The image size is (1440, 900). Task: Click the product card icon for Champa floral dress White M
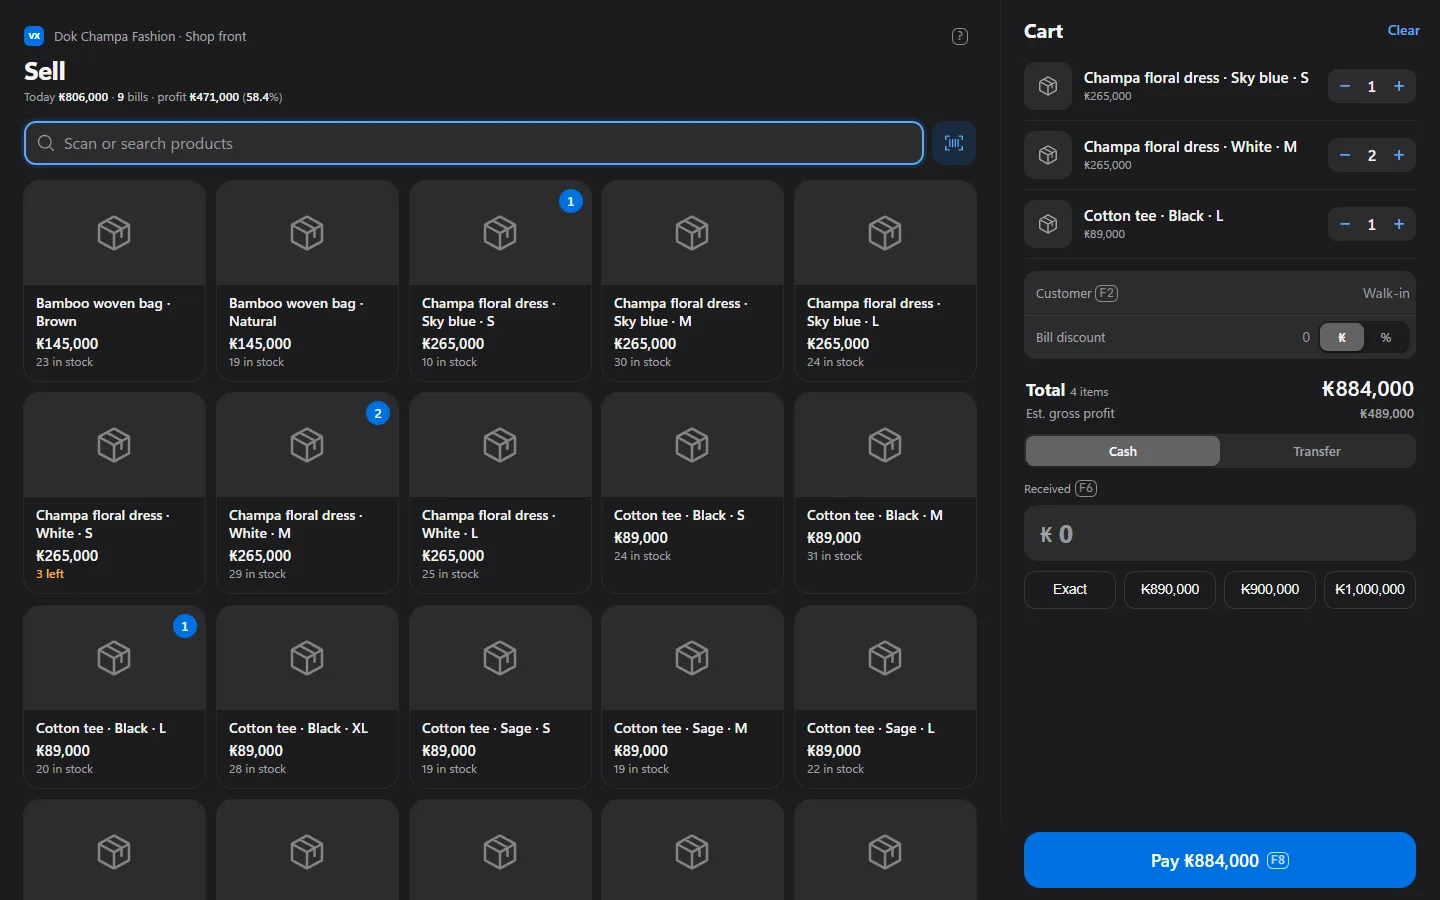click(307, 445)
